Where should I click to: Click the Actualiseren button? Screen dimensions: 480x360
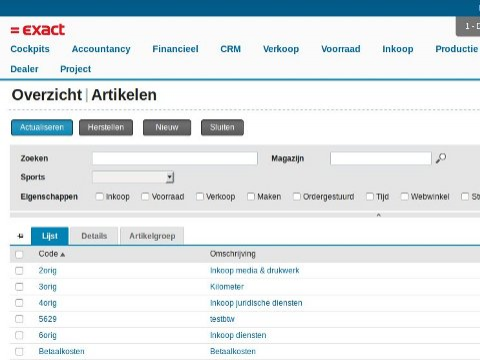[x=42, y=127]
